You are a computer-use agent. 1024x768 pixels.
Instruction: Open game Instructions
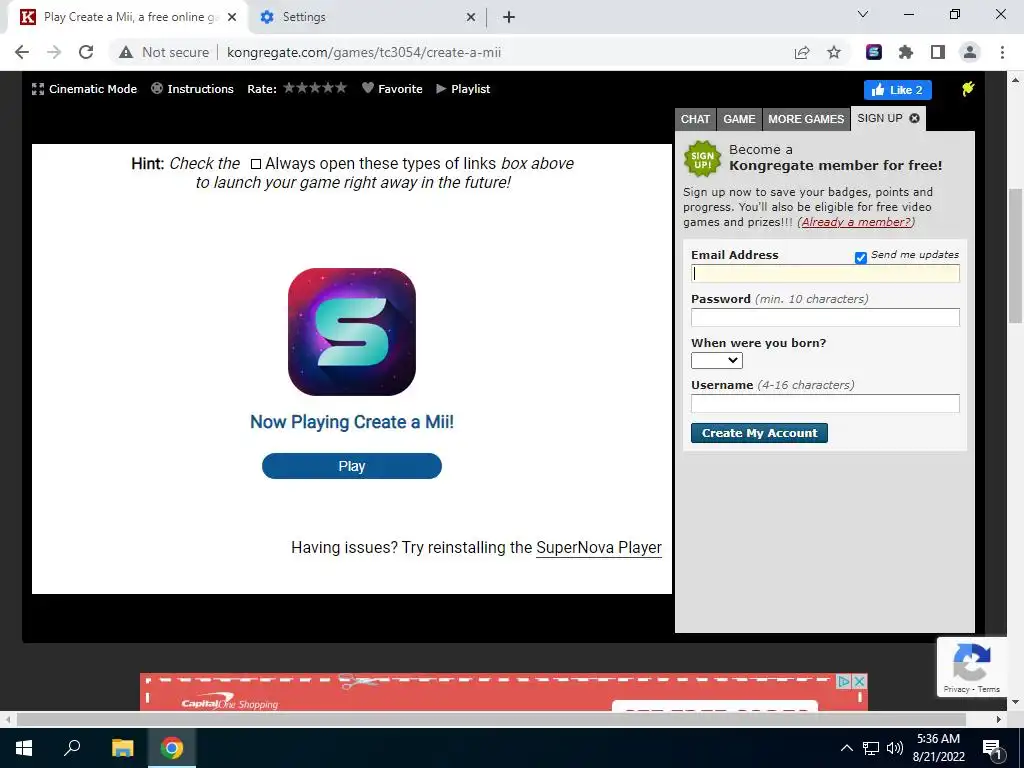[192, 89]
